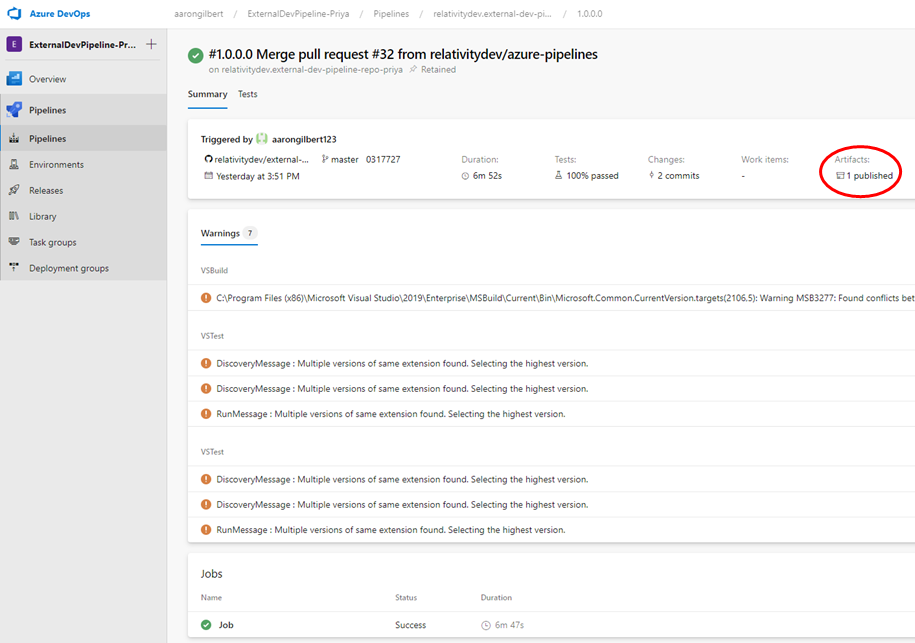Click the 1.0.0.0 breadcrumb
Screen dimensions: 915x643
tap(589, 13)
